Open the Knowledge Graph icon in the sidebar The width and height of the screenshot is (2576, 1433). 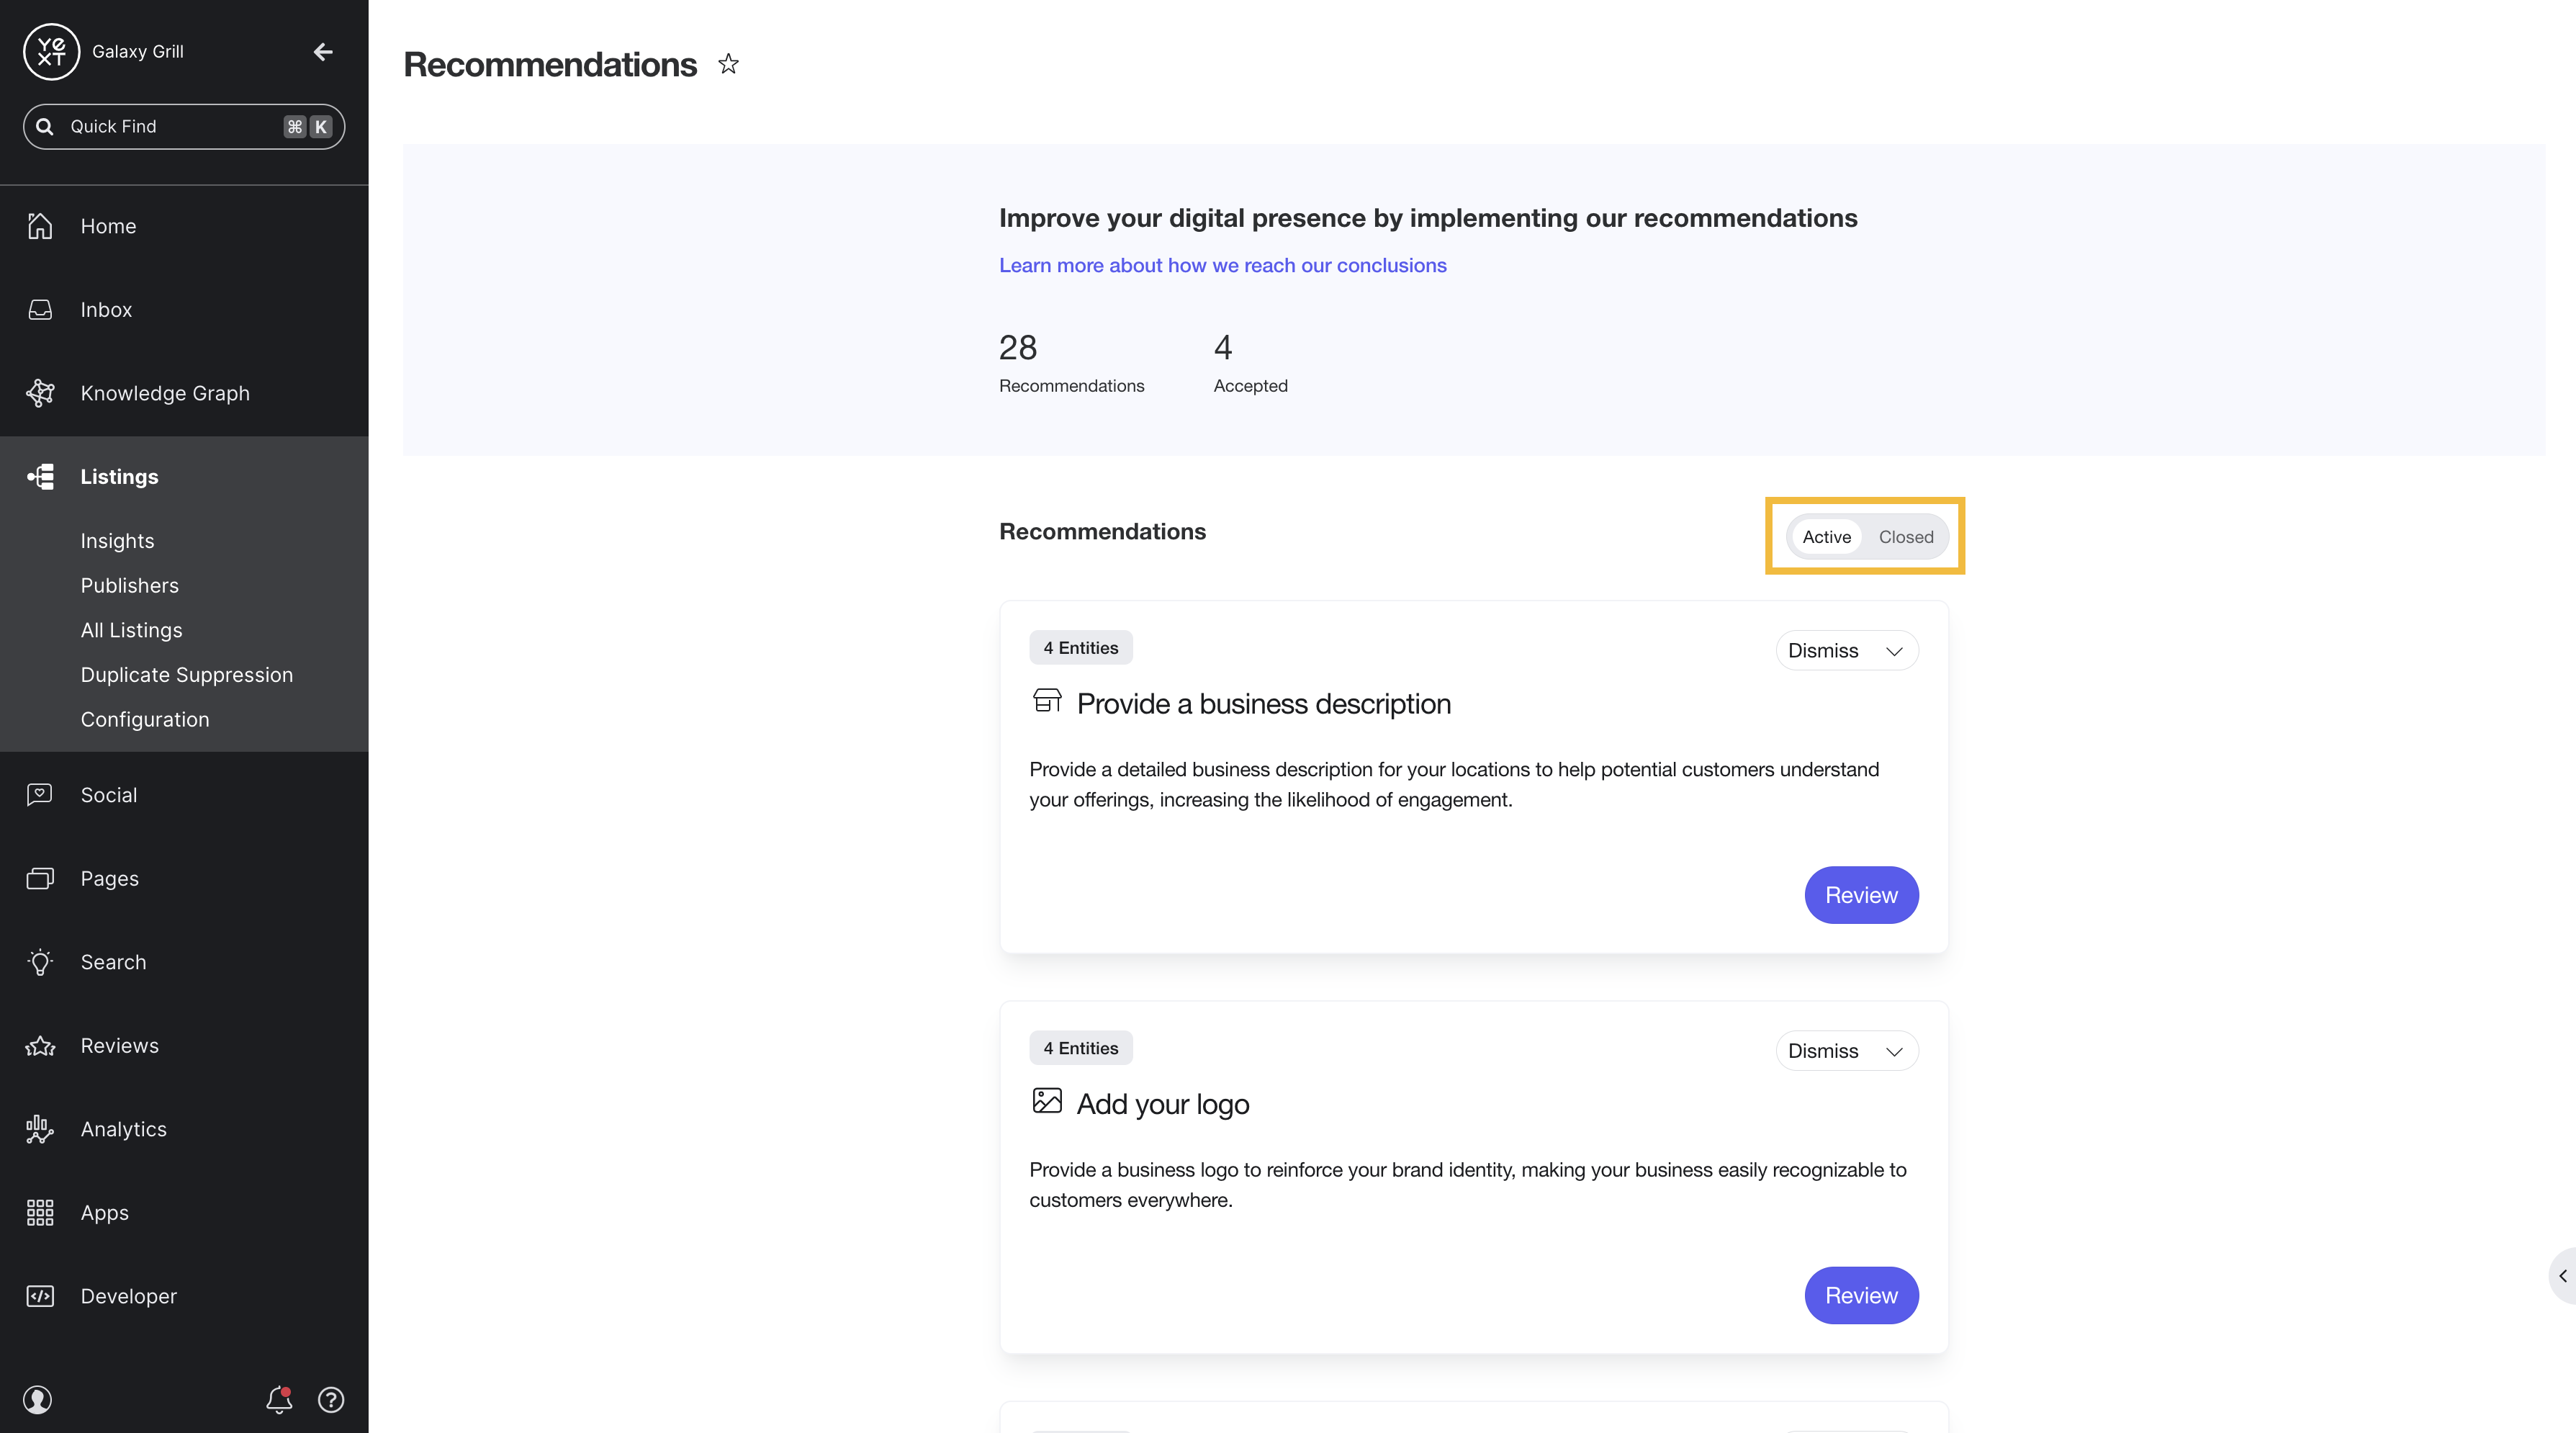[40, 393]
